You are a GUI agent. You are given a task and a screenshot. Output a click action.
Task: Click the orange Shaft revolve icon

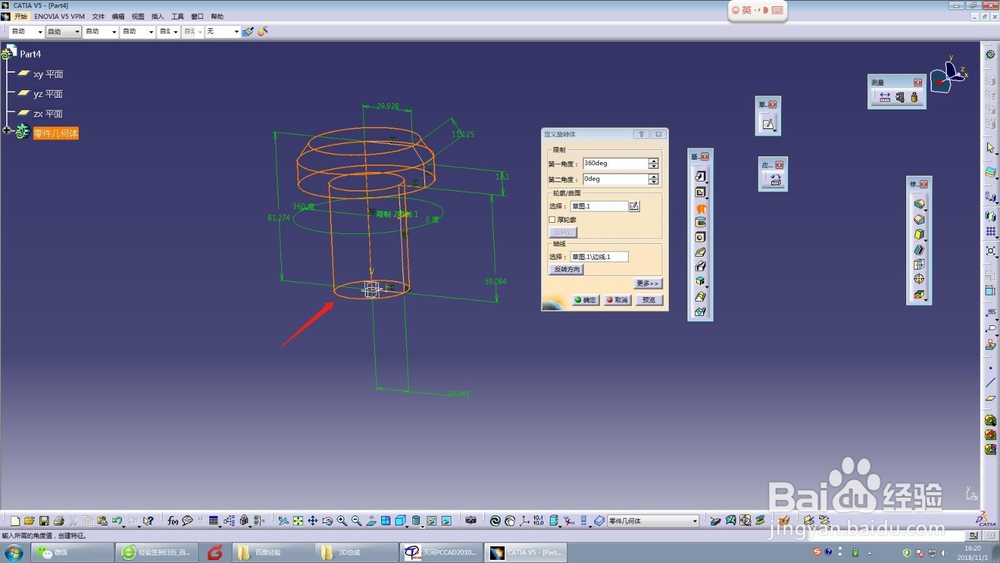(x=700, y=208)
